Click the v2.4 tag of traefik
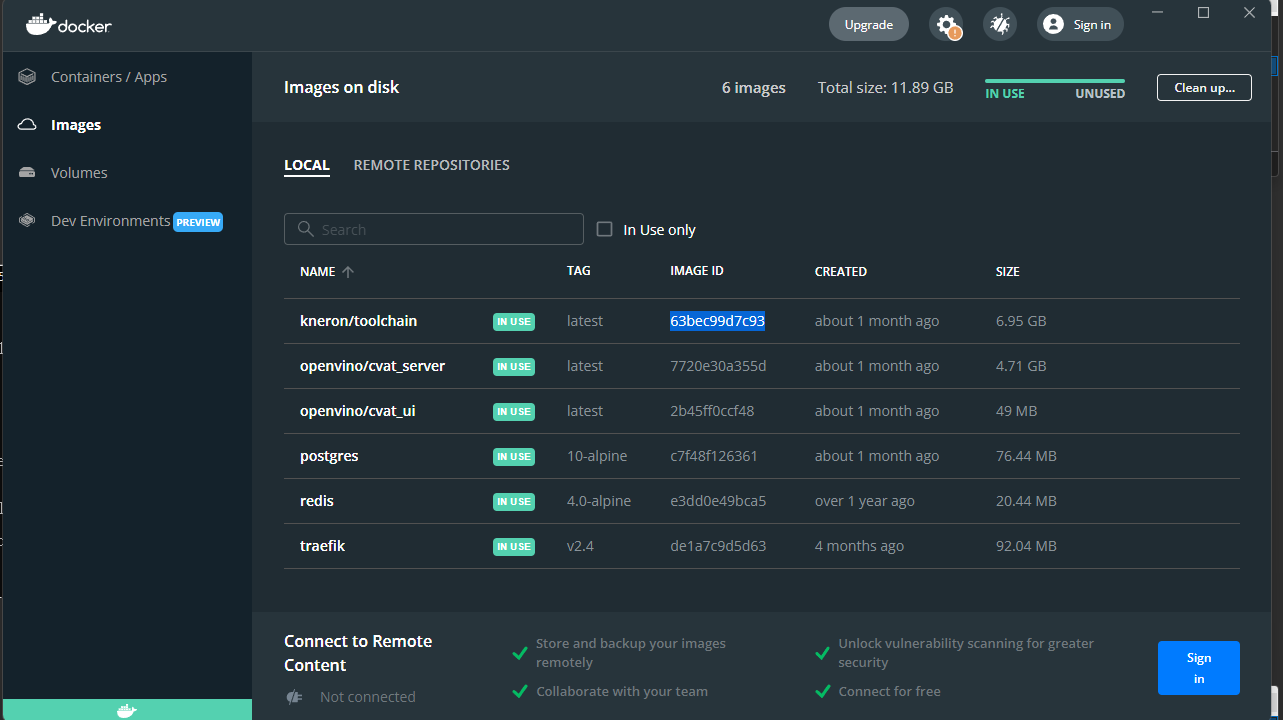This screenshot has width=1283, height=720. coord(580,546)
